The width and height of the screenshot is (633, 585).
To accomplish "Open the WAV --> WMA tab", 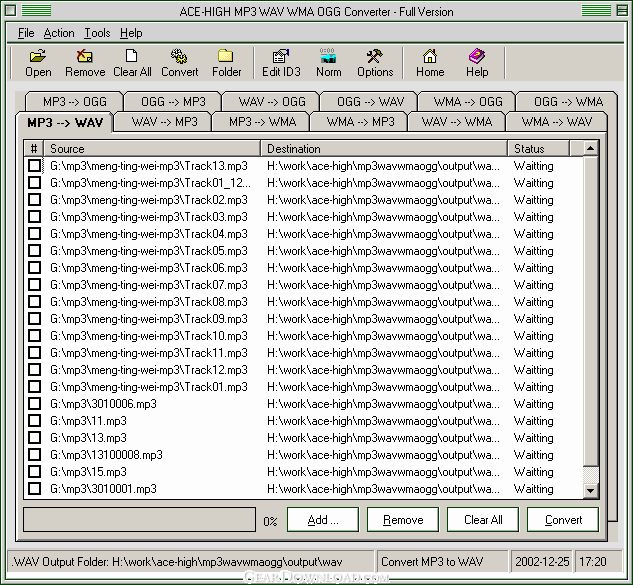I will [457, 122].
